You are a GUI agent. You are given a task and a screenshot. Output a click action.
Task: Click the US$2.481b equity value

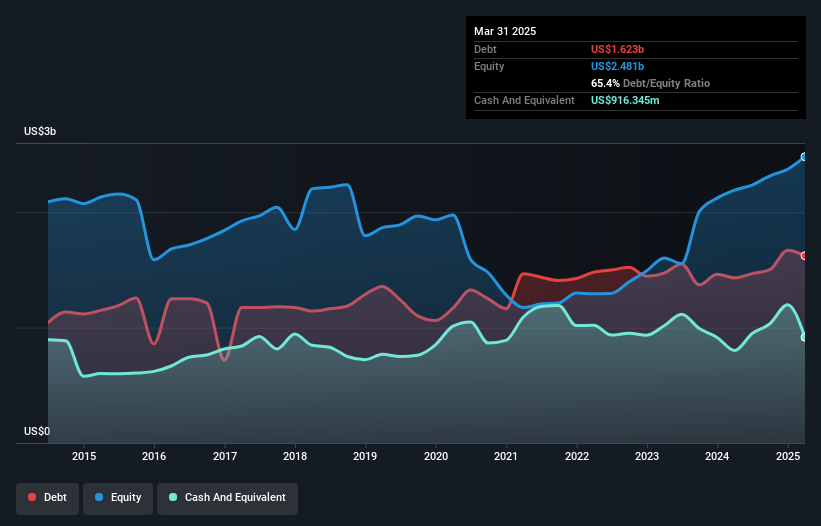click(617, 66)
